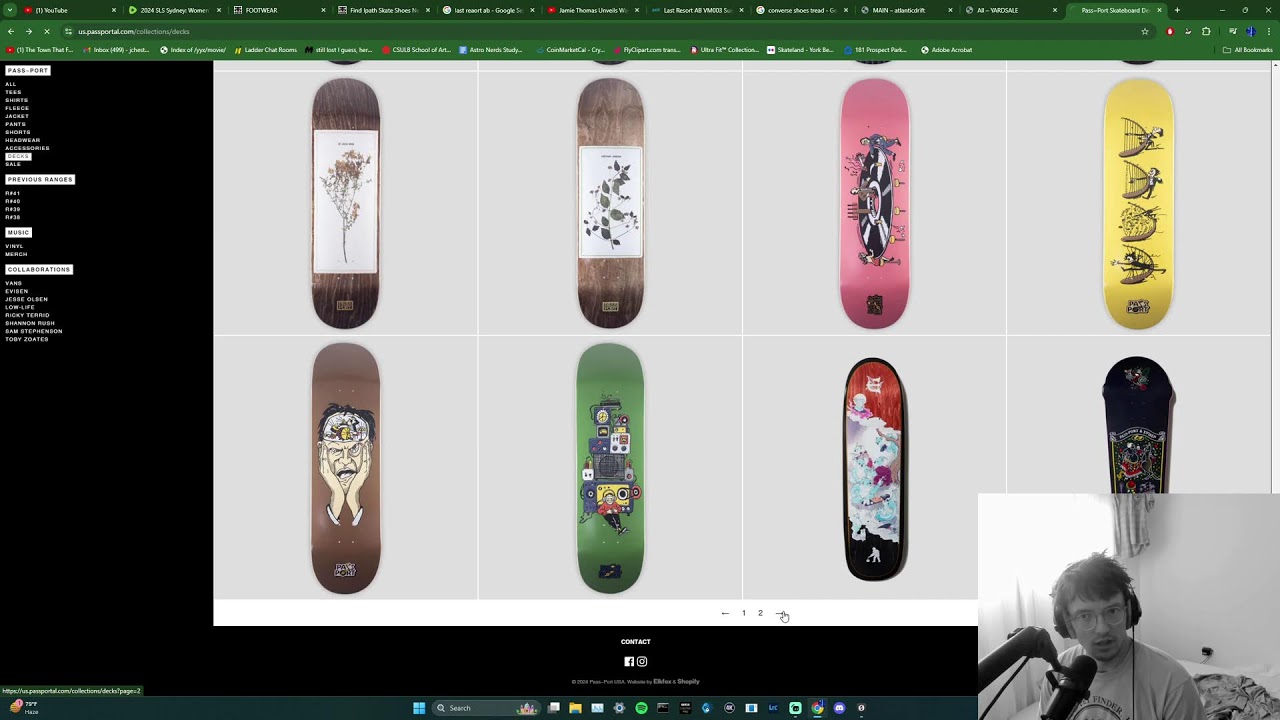Open a new browser tab with the plus button
Screen dimensions: 1280x720
1177,10
